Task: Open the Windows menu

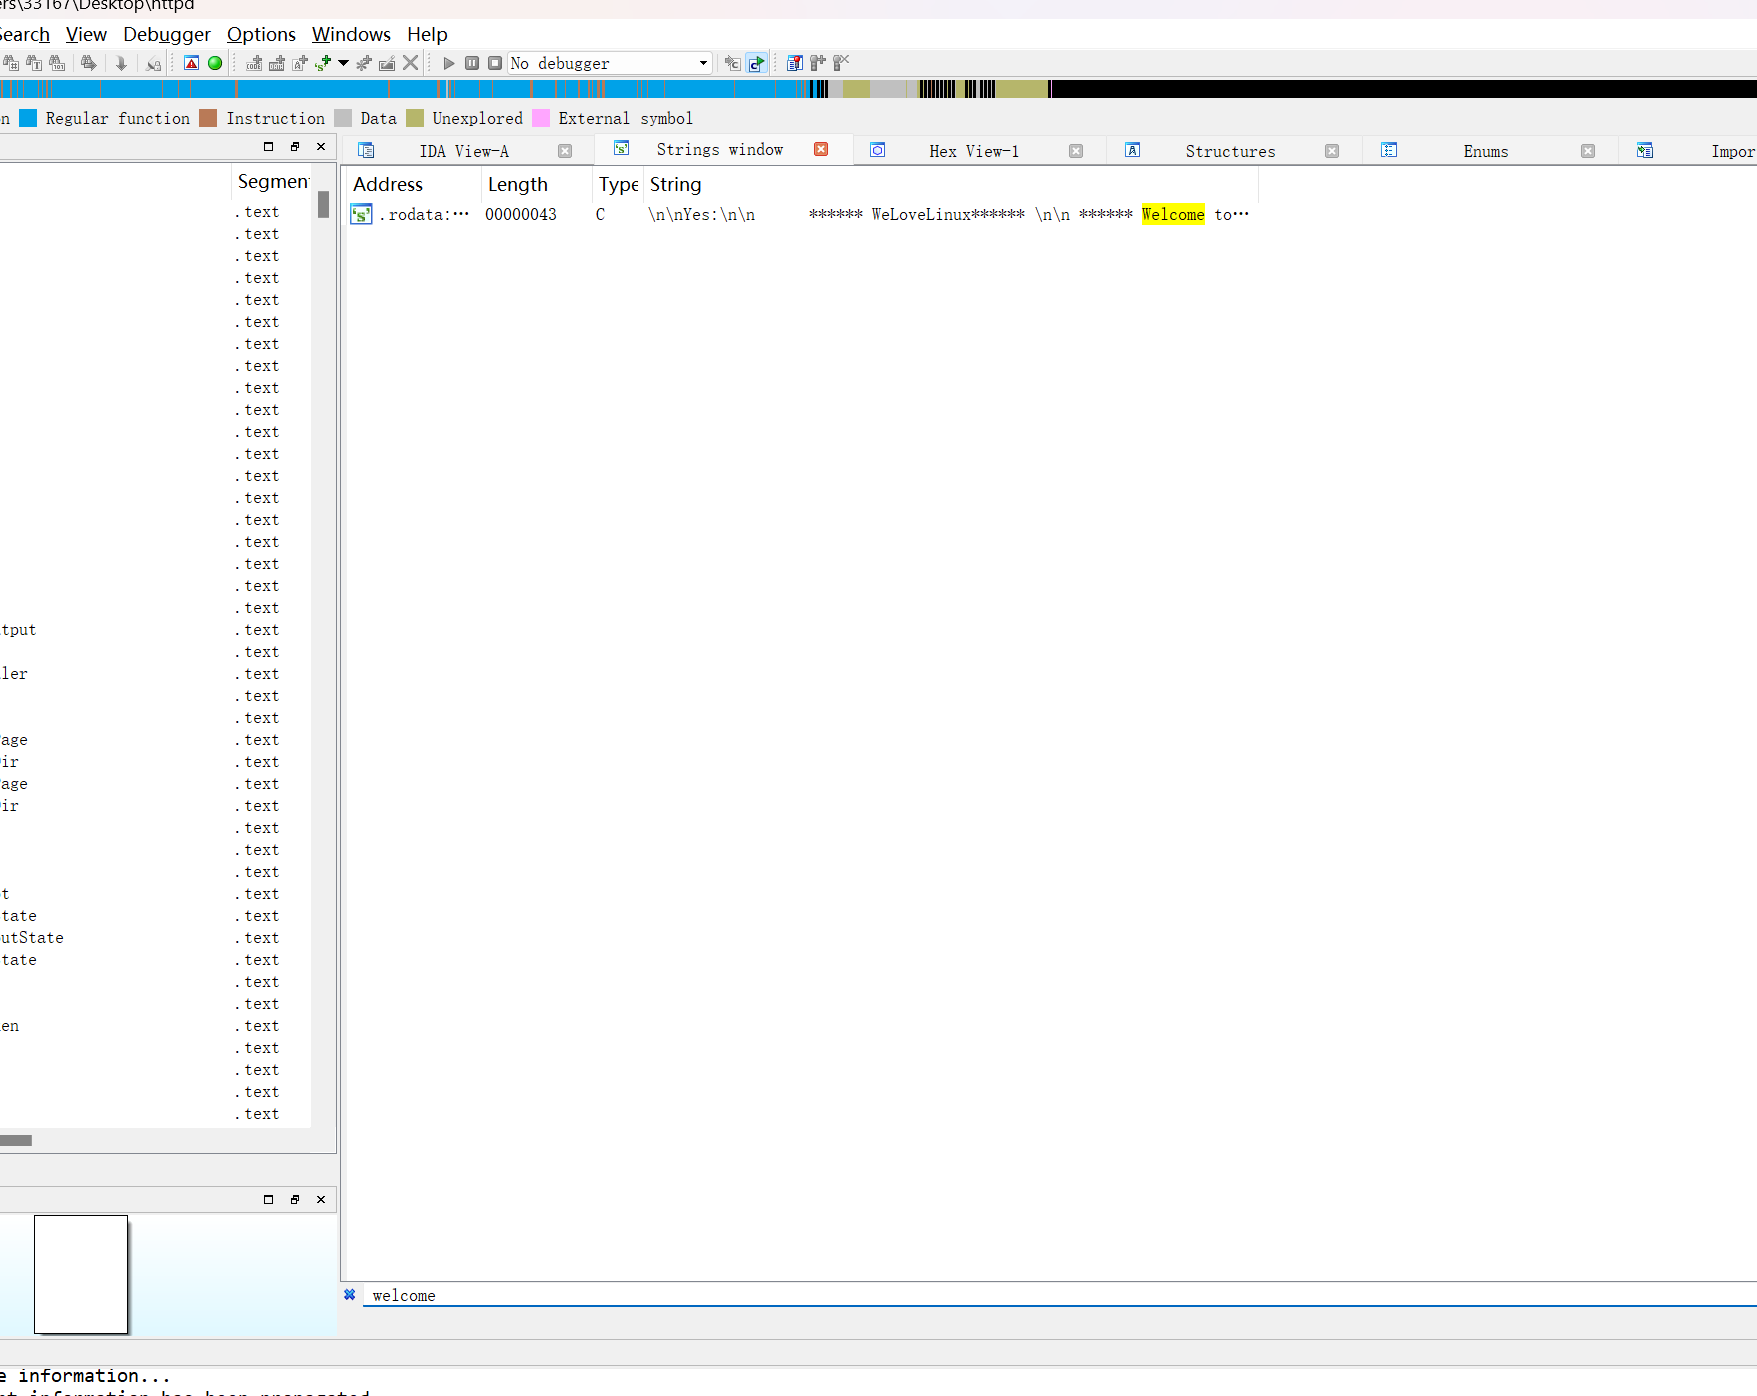Action: coord(351,34)
